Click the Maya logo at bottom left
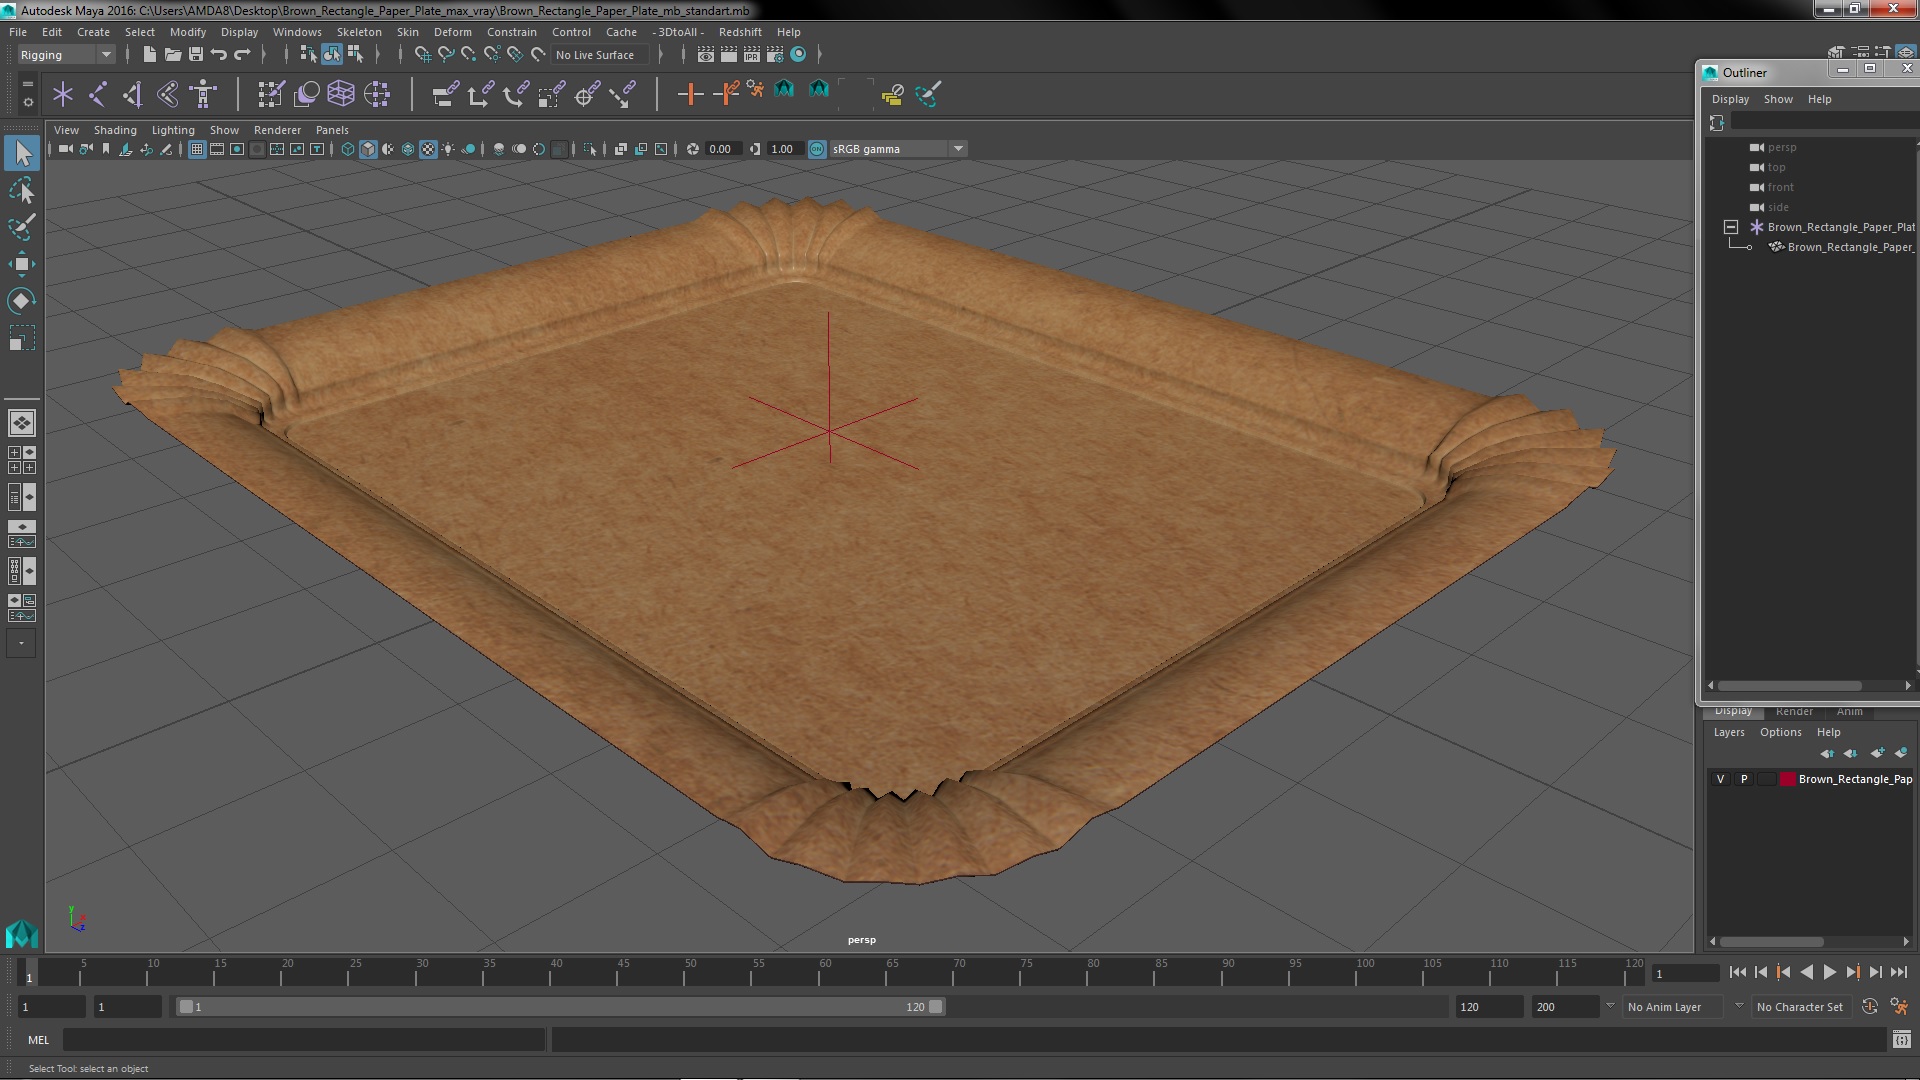The image size is (1920, 1080). [22, 934]
